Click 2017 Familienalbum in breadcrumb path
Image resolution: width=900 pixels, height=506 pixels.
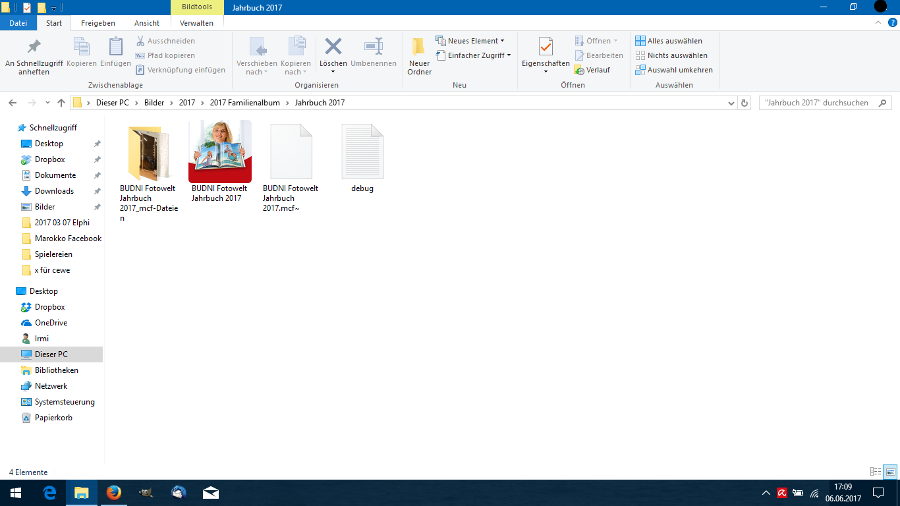pos(245,103)
